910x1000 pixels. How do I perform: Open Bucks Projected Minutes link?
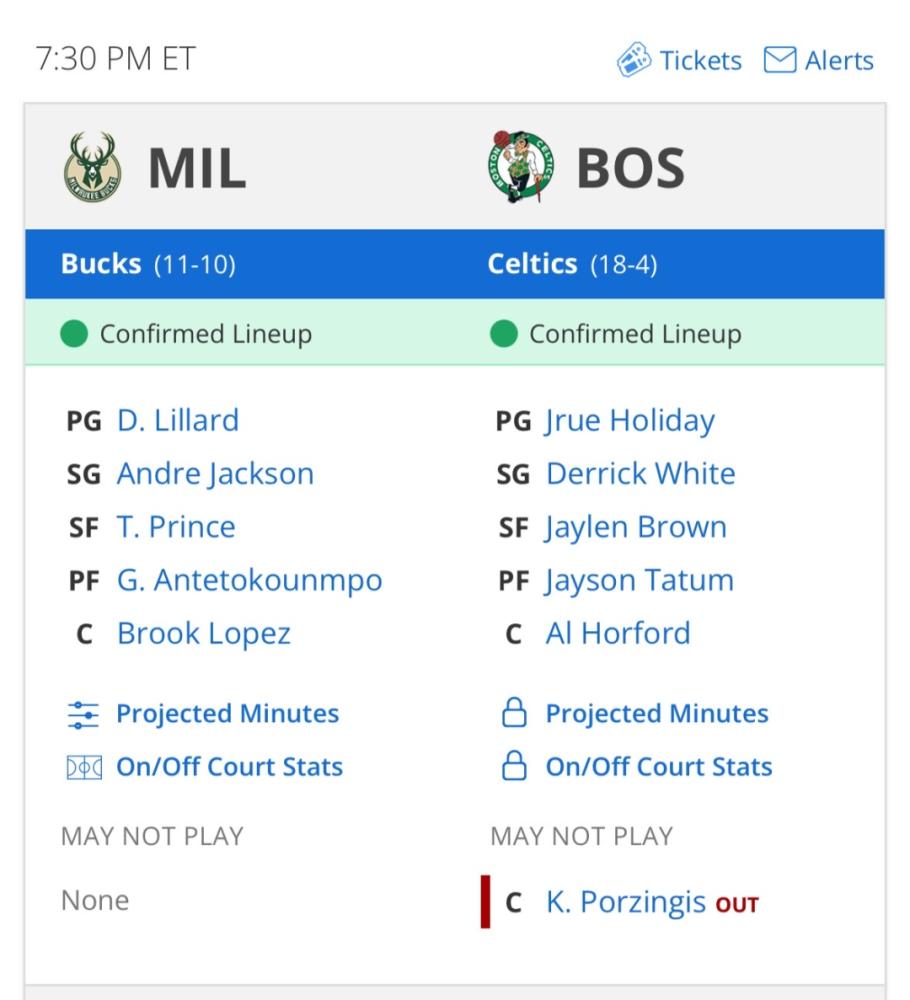pyautogui.click(x=227, y=714)
